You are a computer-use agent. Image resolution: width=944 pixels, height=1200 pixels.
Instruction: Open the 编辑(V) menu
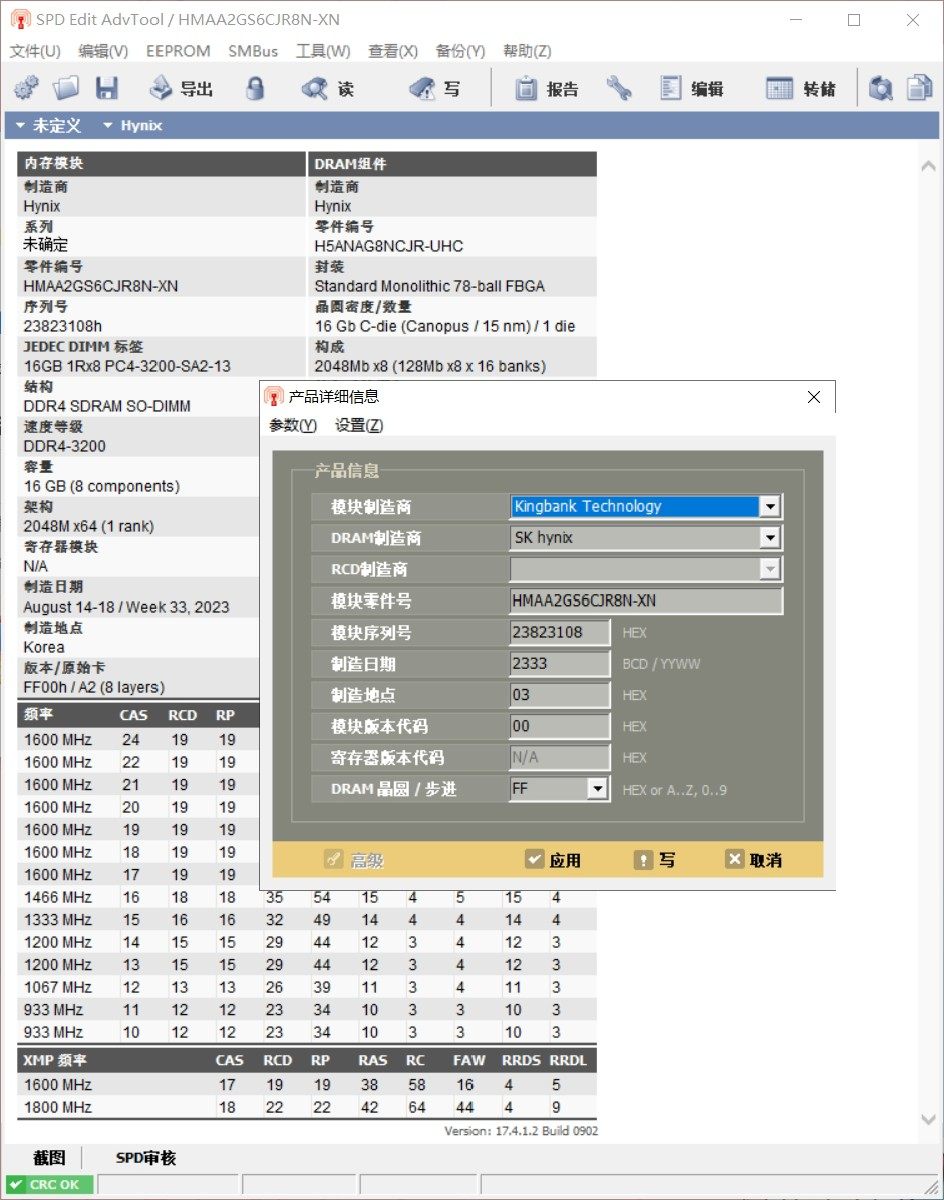point(103,51)
